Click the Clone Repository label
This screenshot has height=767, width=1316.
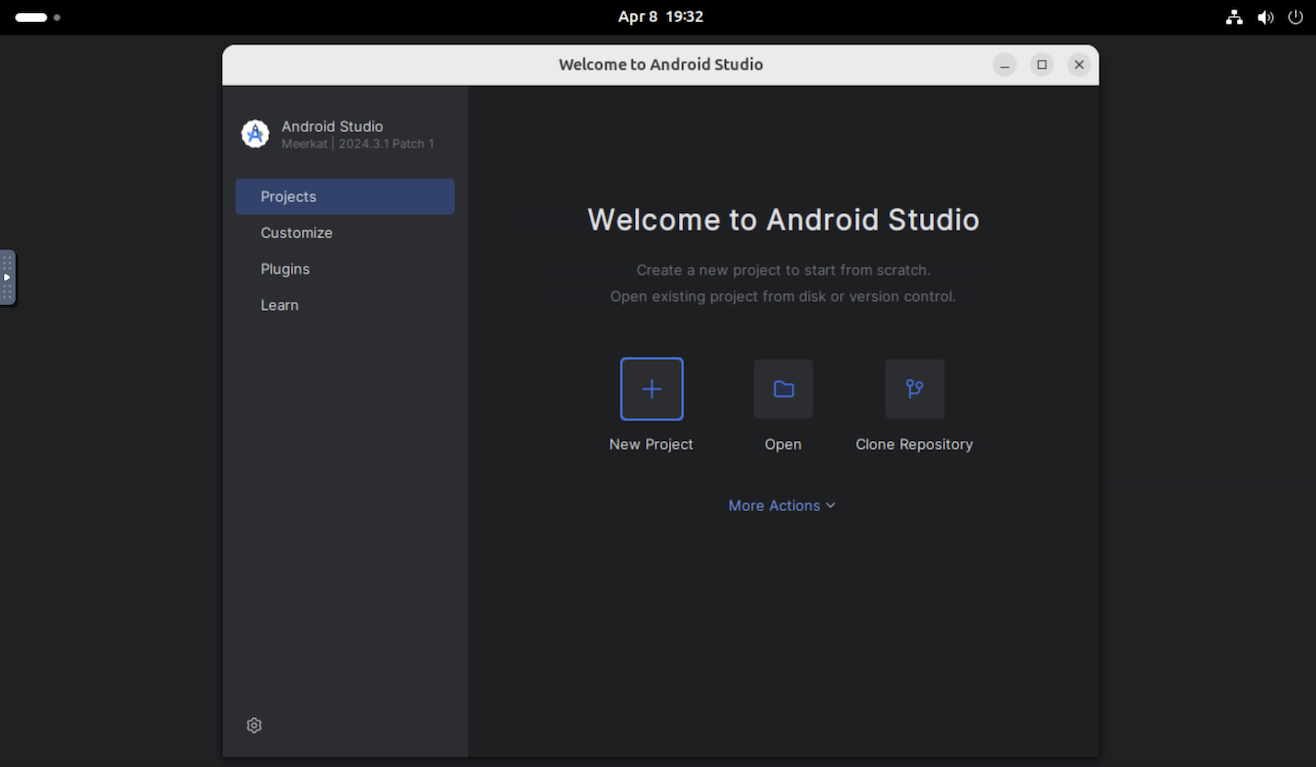914,444
